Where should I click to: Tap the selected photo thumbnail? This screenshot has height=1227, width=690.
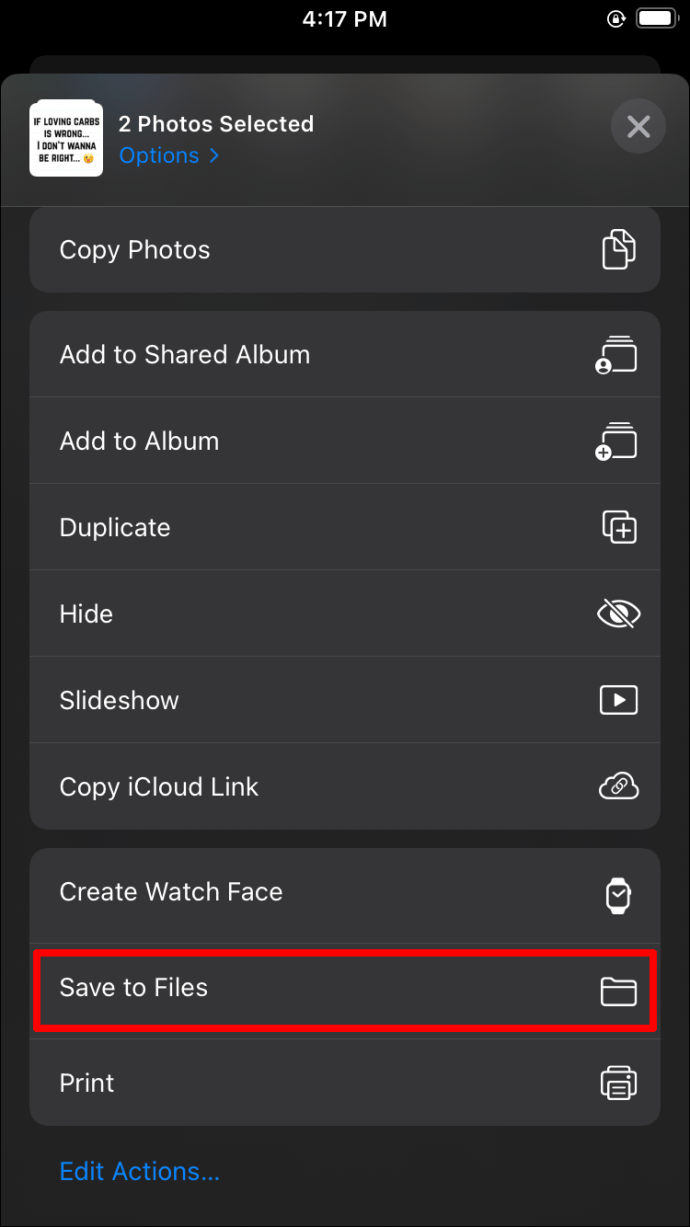click(x=66, y=139)
